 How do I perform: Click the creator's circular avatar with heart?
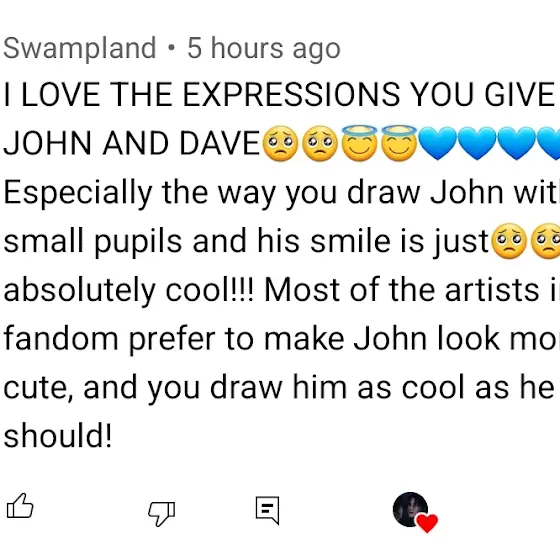click(x=411, y=509)
